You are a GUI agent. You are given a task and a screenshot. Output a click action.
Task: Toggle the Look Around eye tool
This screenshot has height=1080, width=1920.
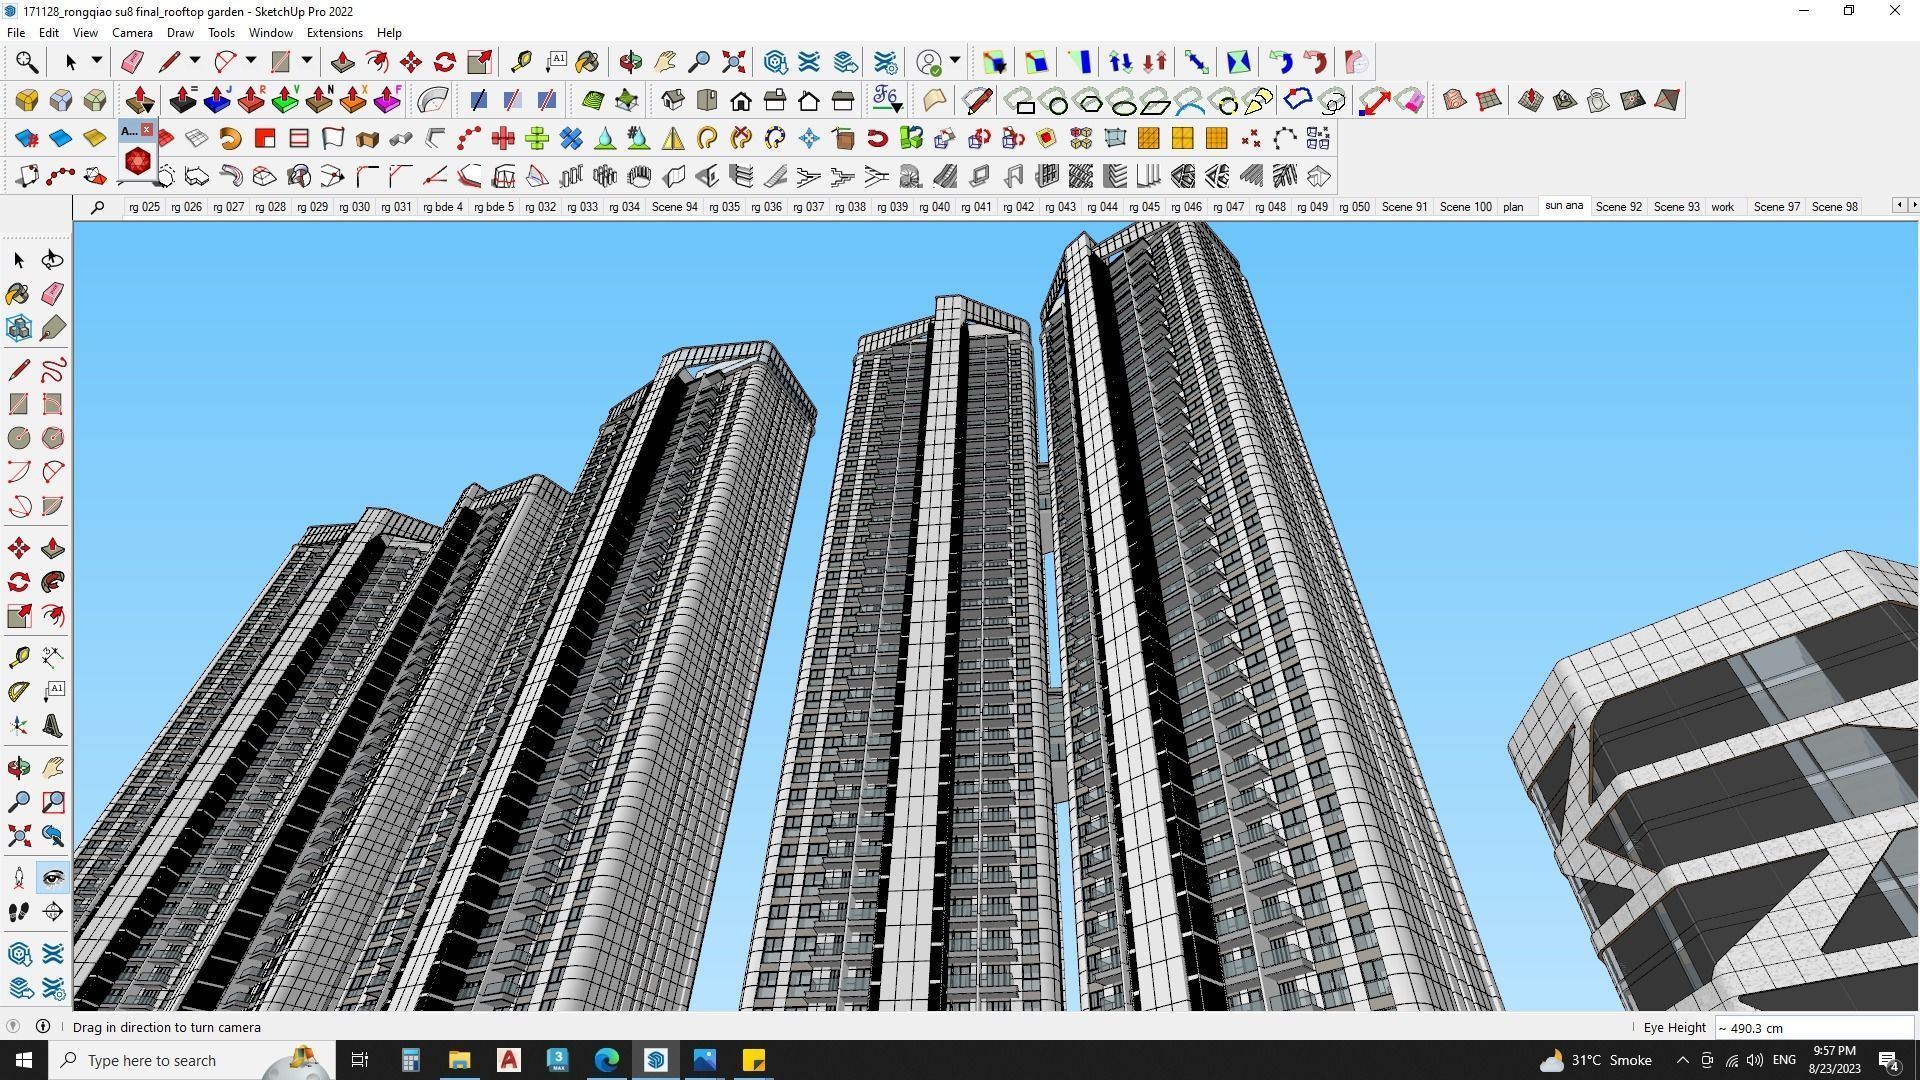53,878
